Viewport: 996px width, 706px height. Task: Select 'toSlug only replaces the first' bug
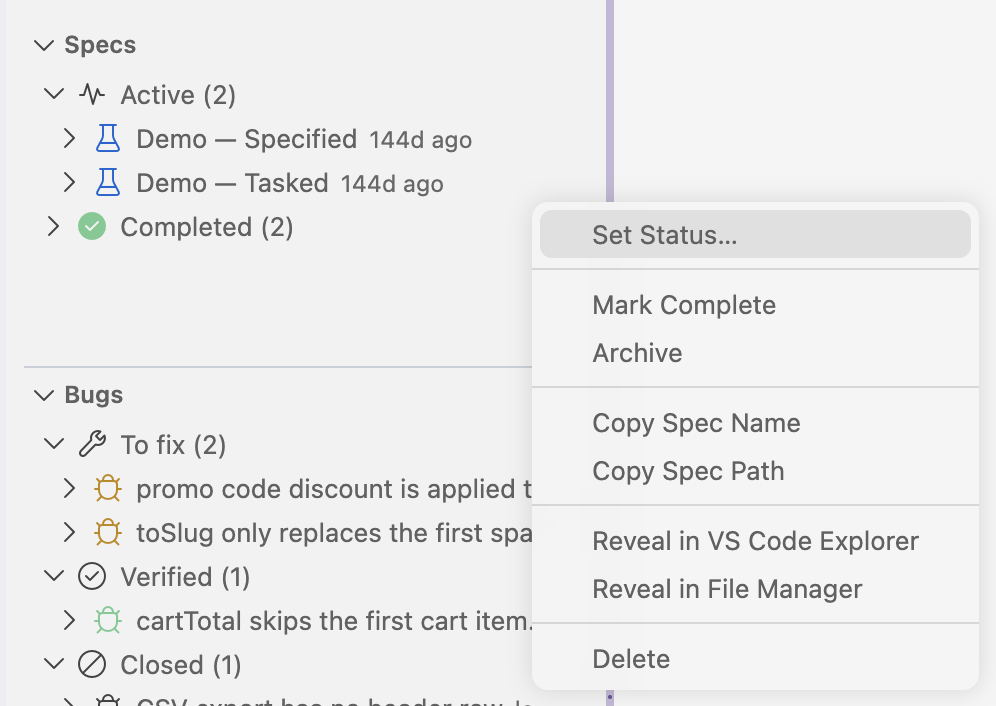334,533
